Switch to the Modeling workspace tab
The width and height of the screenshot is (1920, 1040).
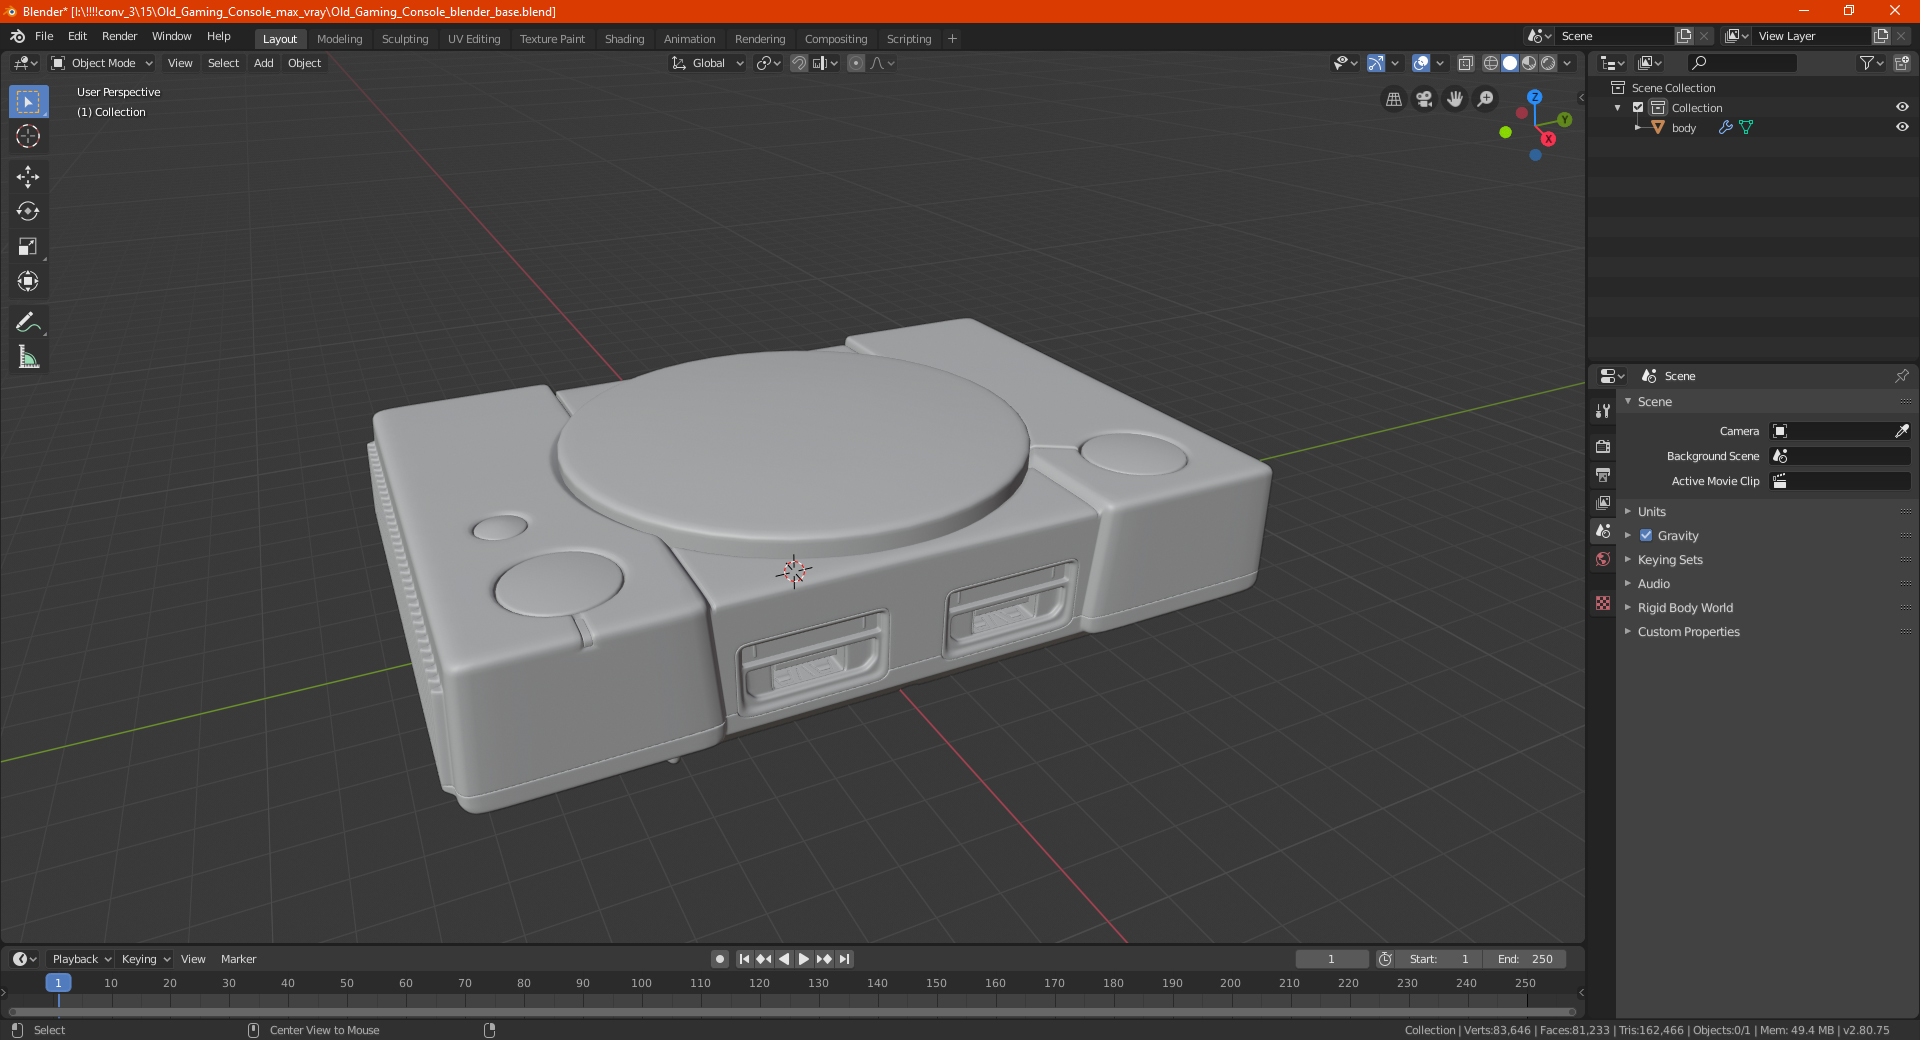tap(339, 39)
